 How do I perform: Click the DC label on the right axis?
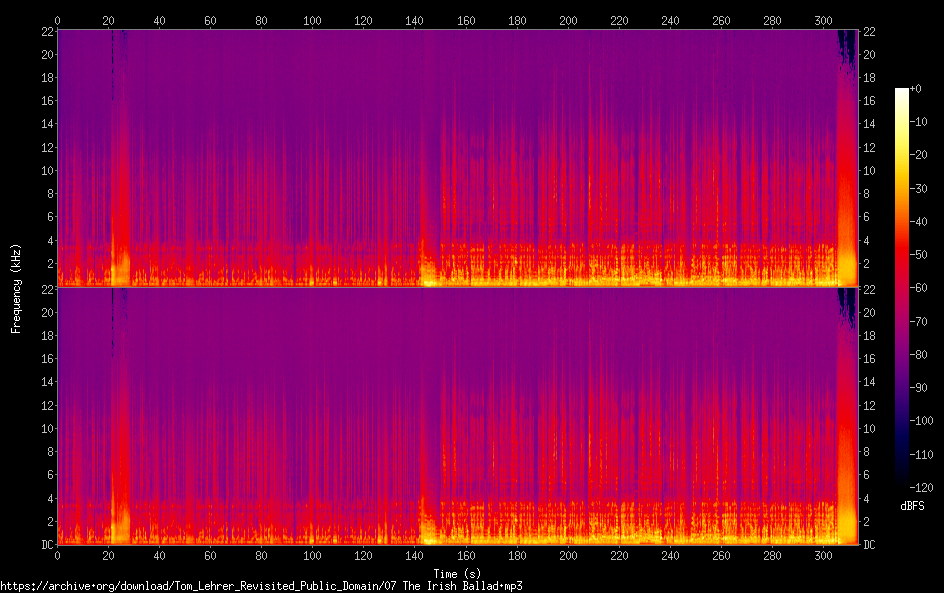[x=869, y=544]
